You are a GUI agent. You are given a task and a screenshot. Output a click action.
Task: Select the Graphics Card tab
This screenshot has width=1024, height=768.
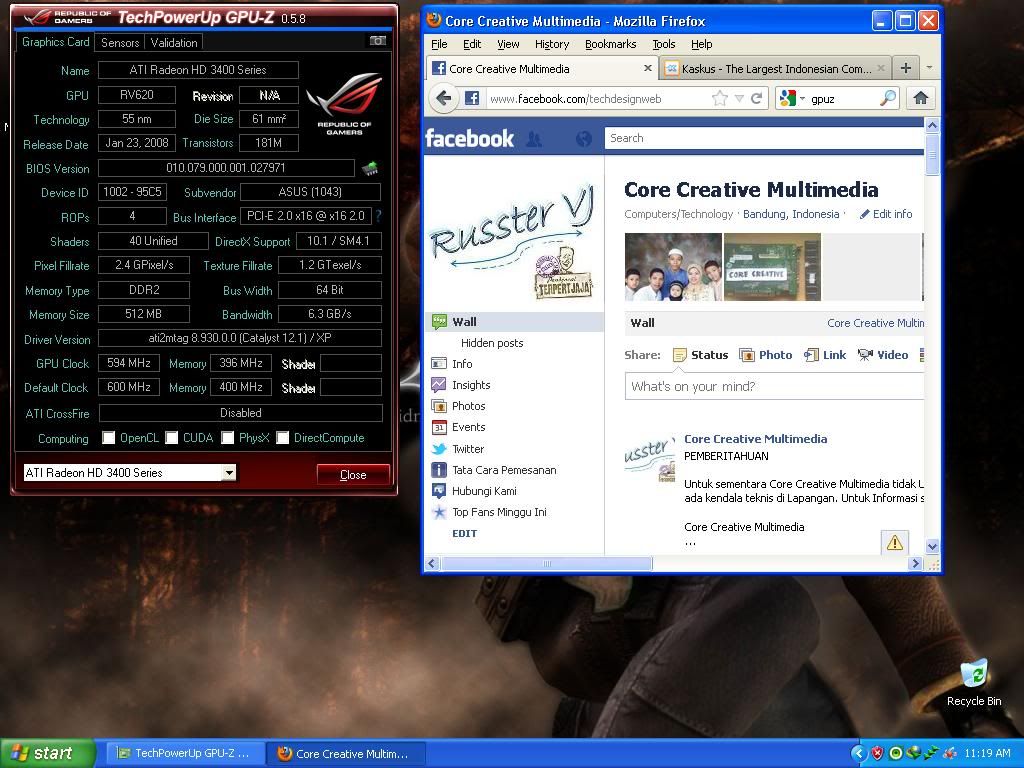56,42
